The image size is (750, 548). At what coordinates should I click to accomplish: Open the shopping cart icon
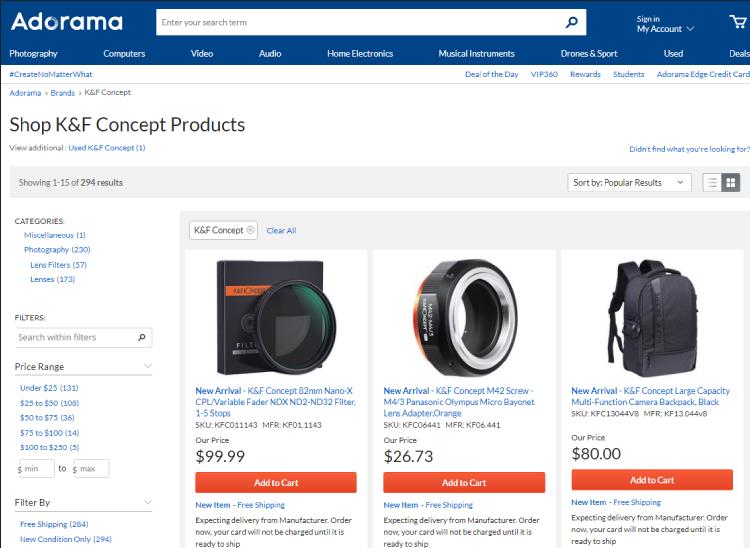[x=737, y=23]
